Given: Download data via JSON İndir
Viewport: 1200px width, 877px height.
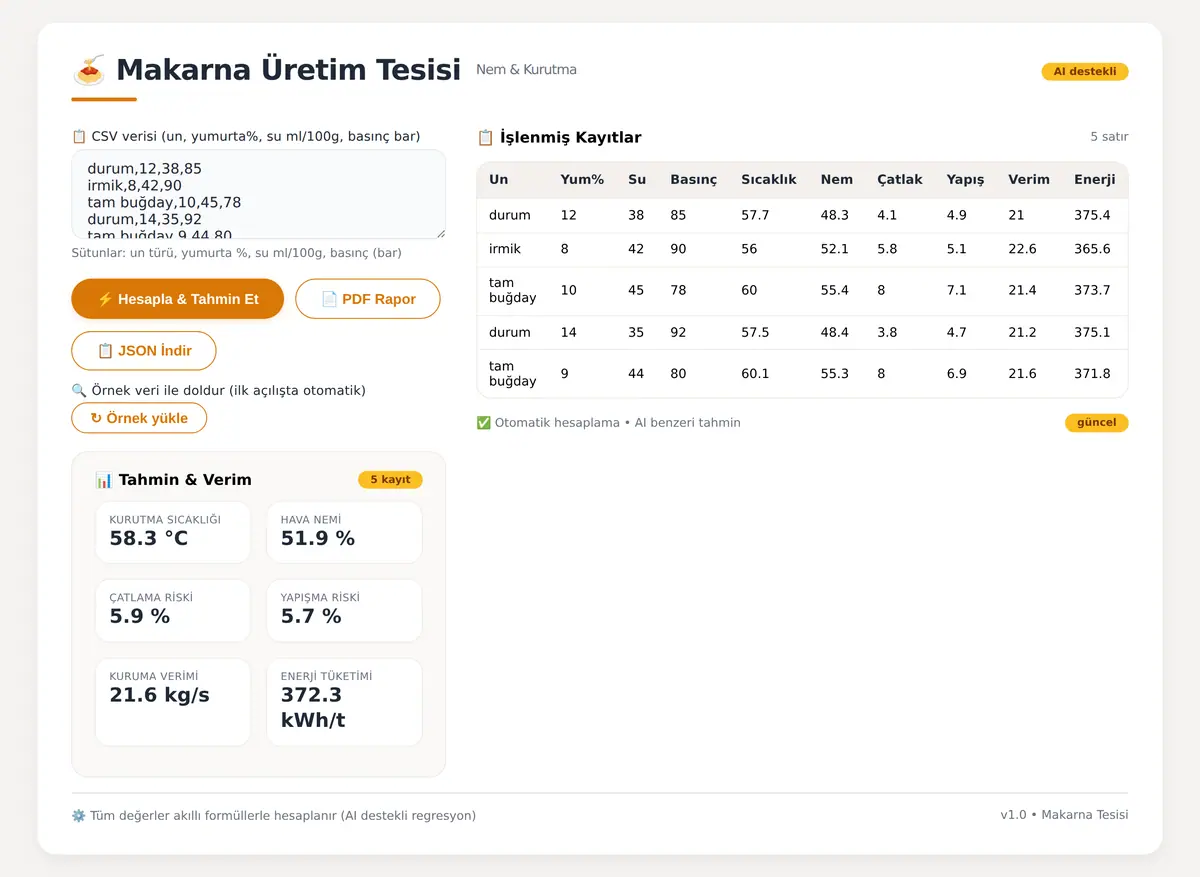Looking at the screenshot, I should coord(144,351).
